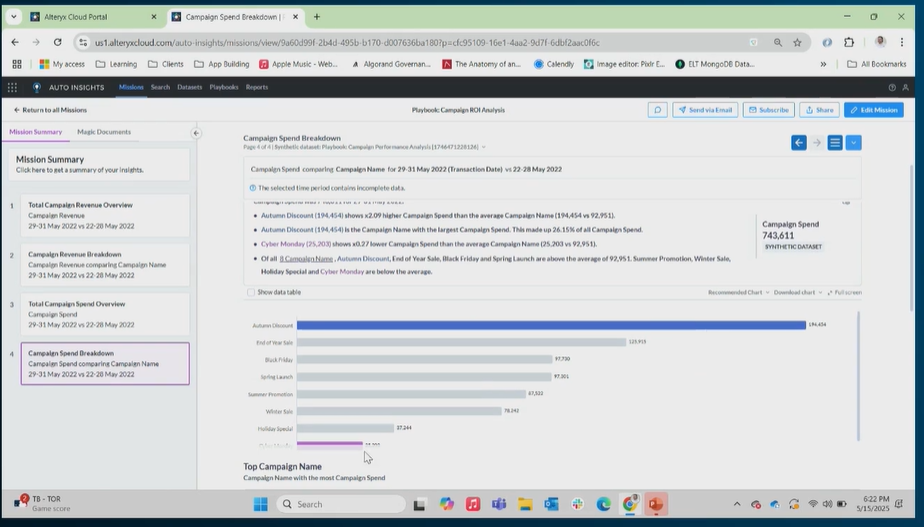Open the Search menu item
The height and width of the screenshot is (527, 924).
(x=160, y=87)
